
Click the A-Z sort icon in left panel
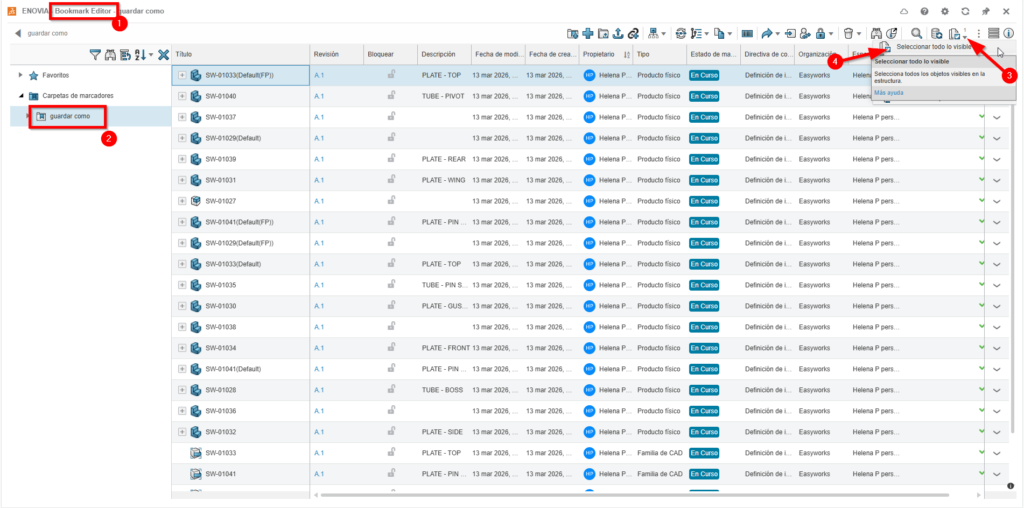click(x=140, y=56)
